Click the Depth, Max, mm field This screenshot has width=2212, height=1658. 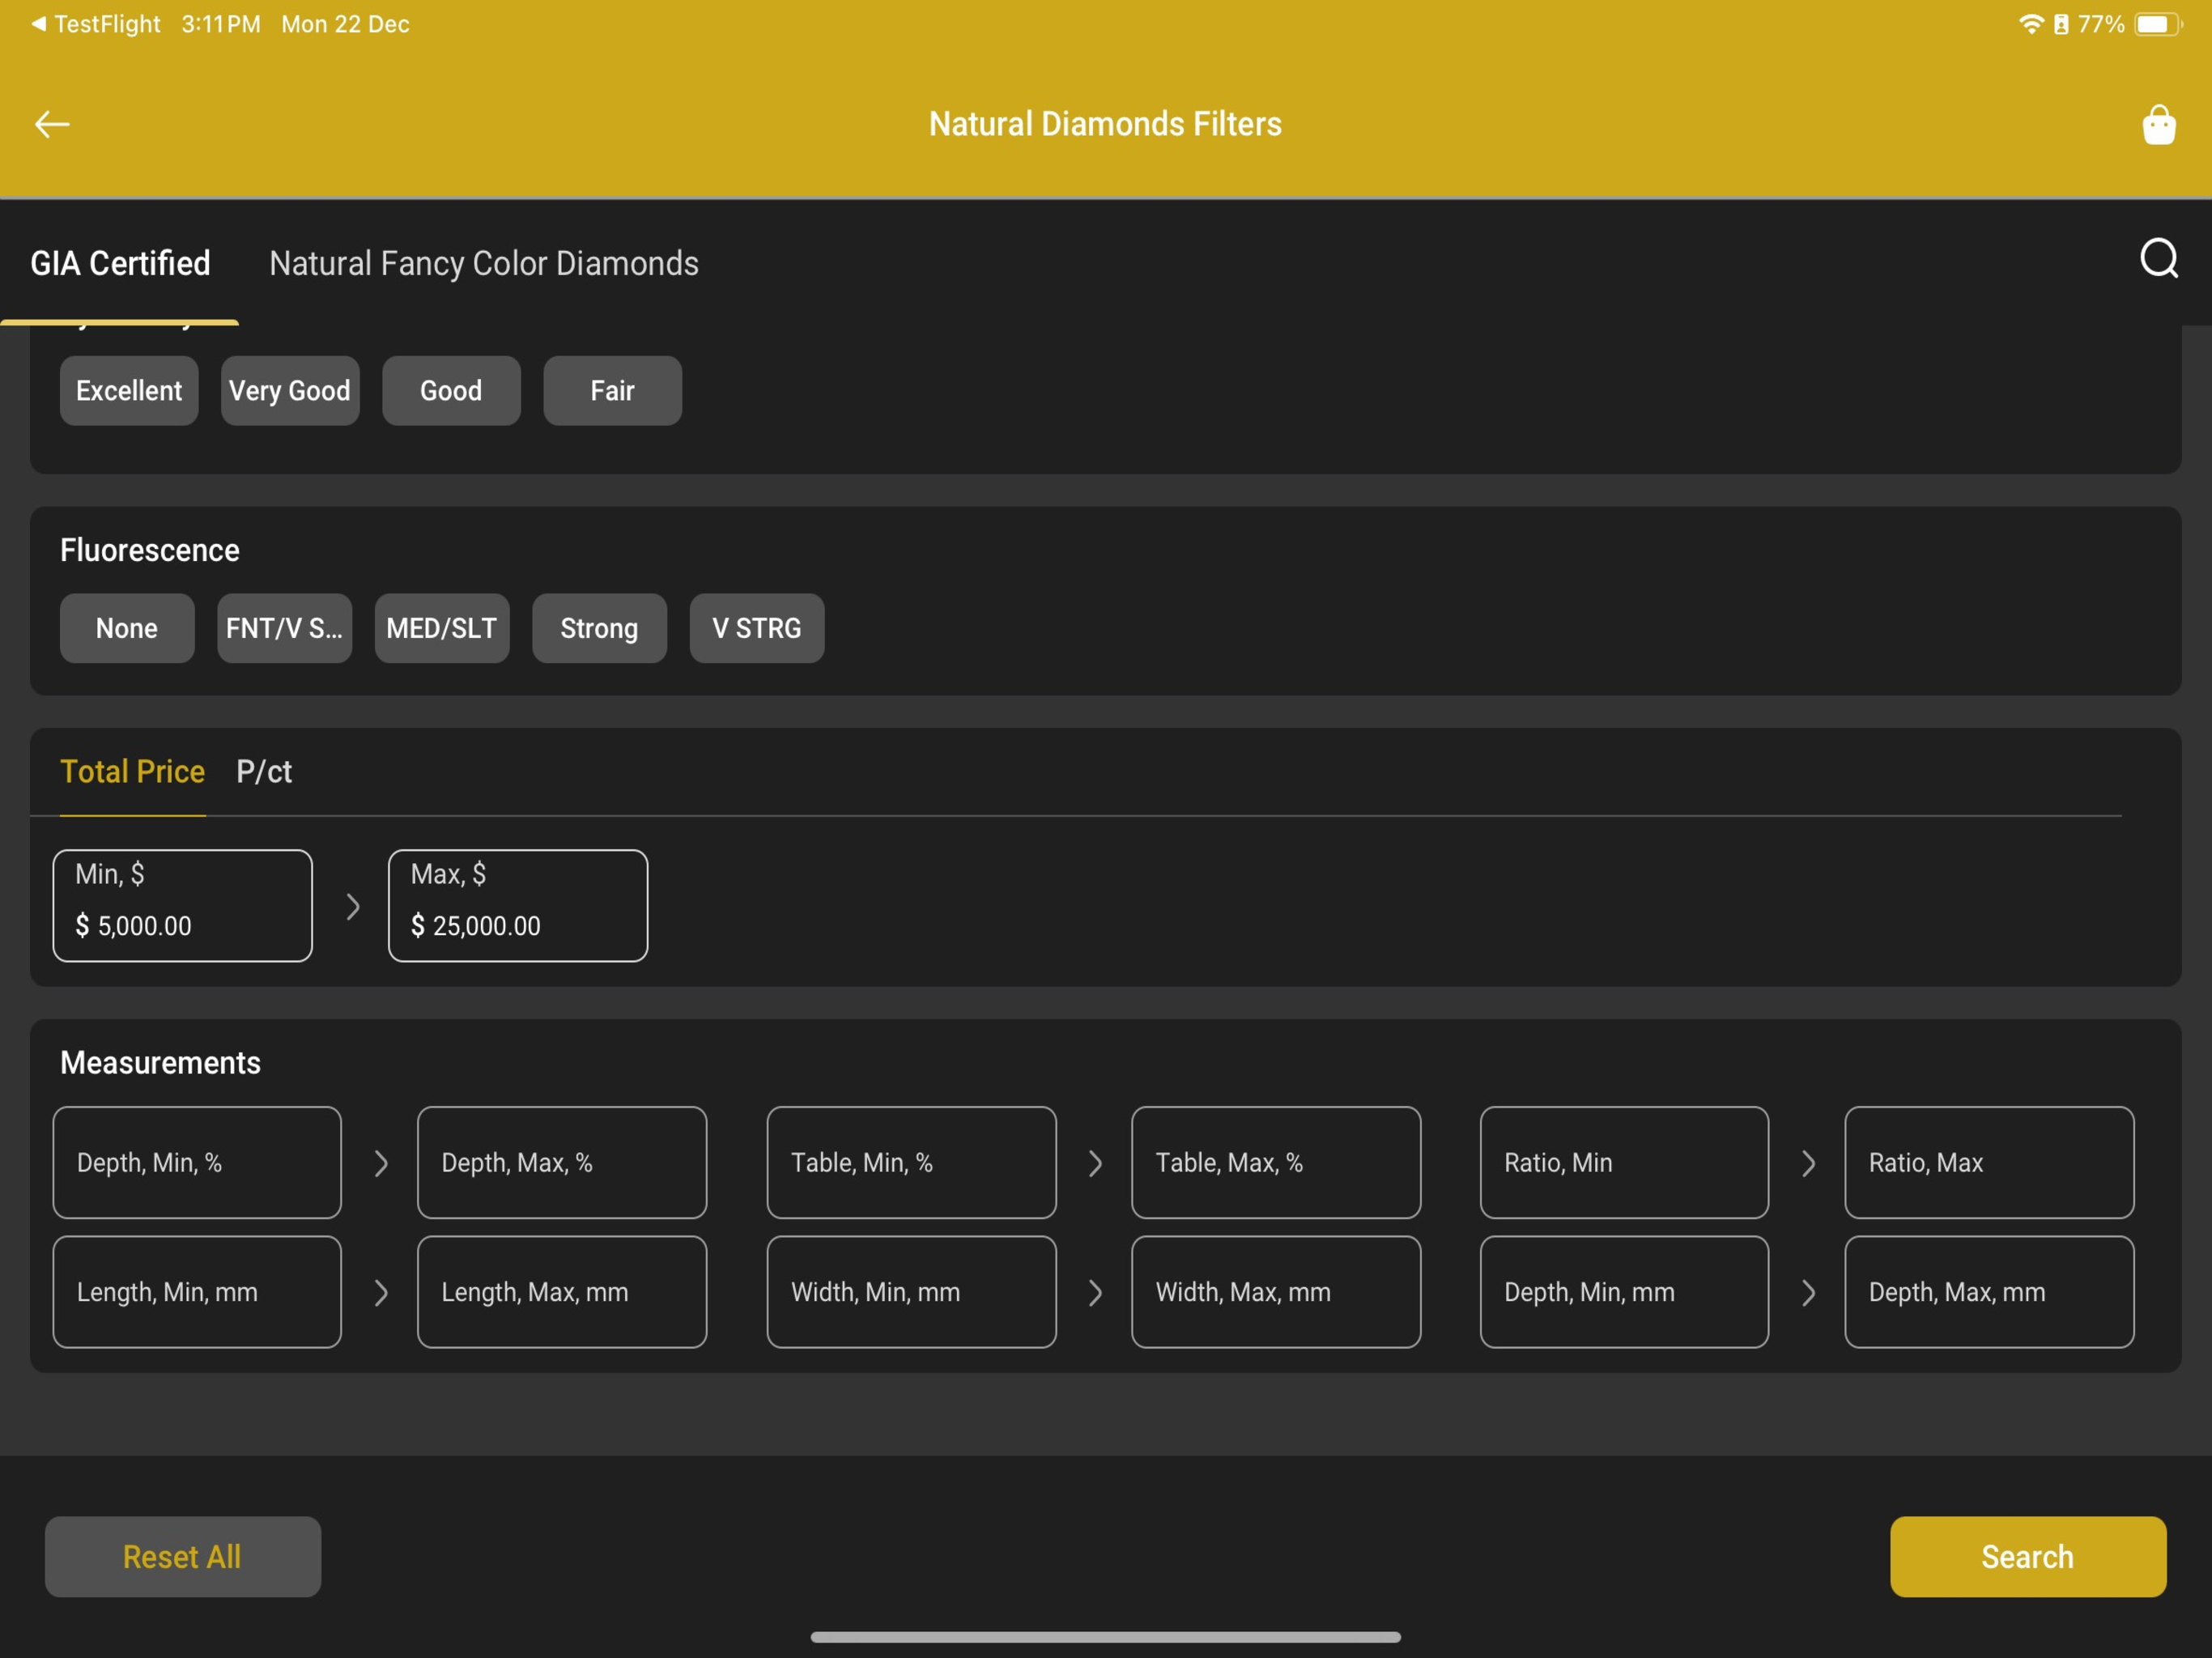1989,1292
